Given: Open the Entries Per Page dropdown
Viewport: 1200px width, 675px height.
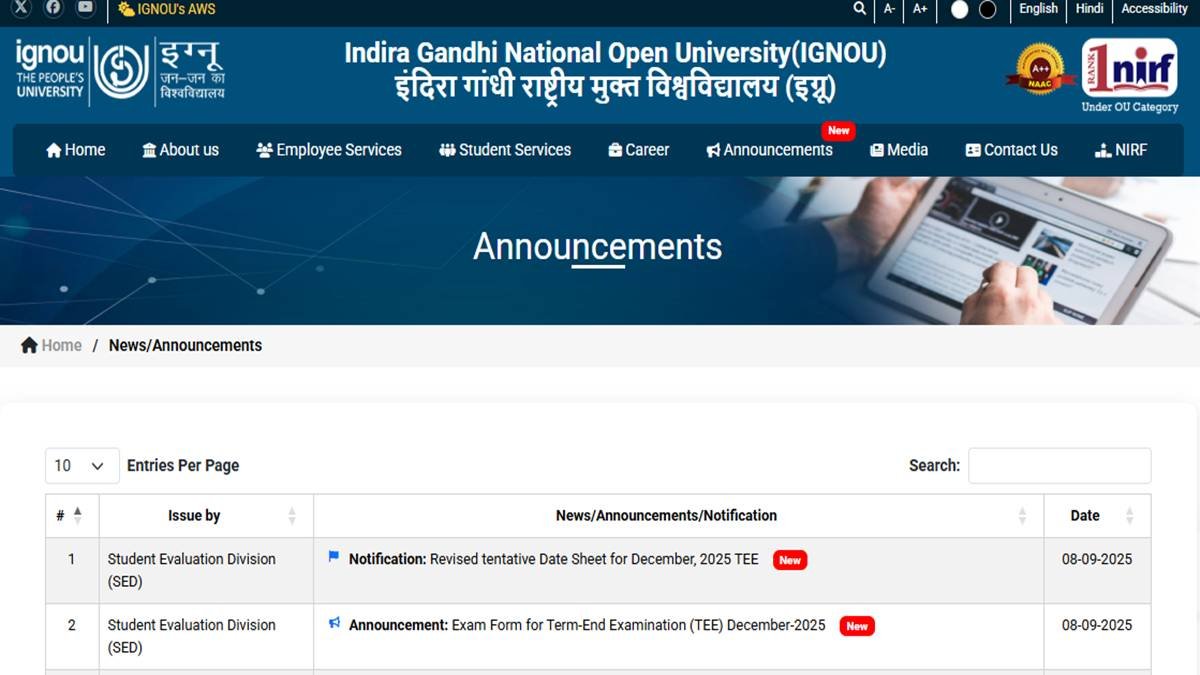Looking at the screenshot, I should [81, 465].
